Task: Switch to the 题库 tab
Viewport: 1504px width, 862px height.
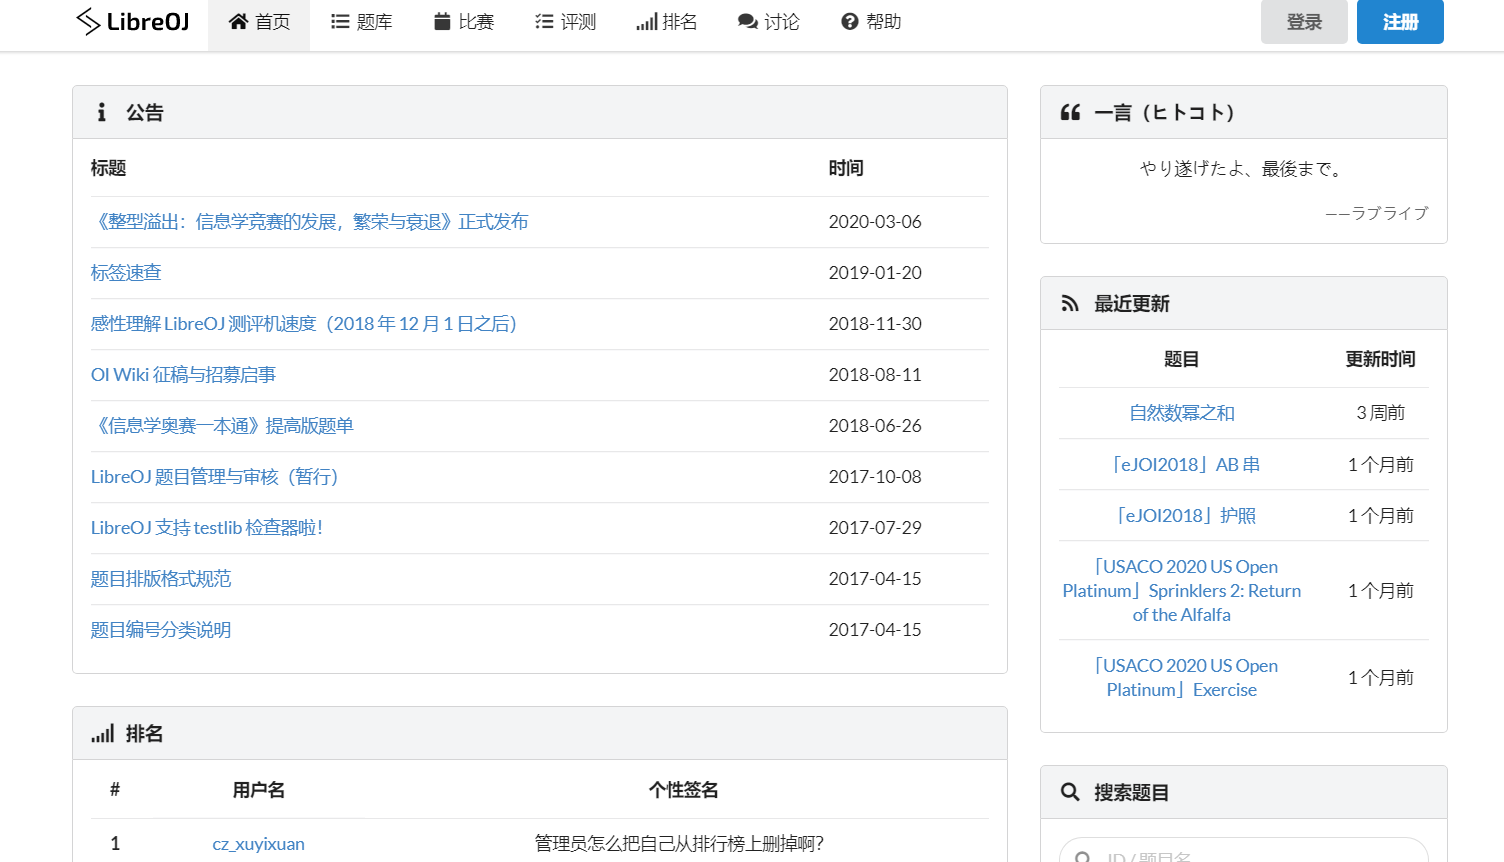Action: coord(361,21)
